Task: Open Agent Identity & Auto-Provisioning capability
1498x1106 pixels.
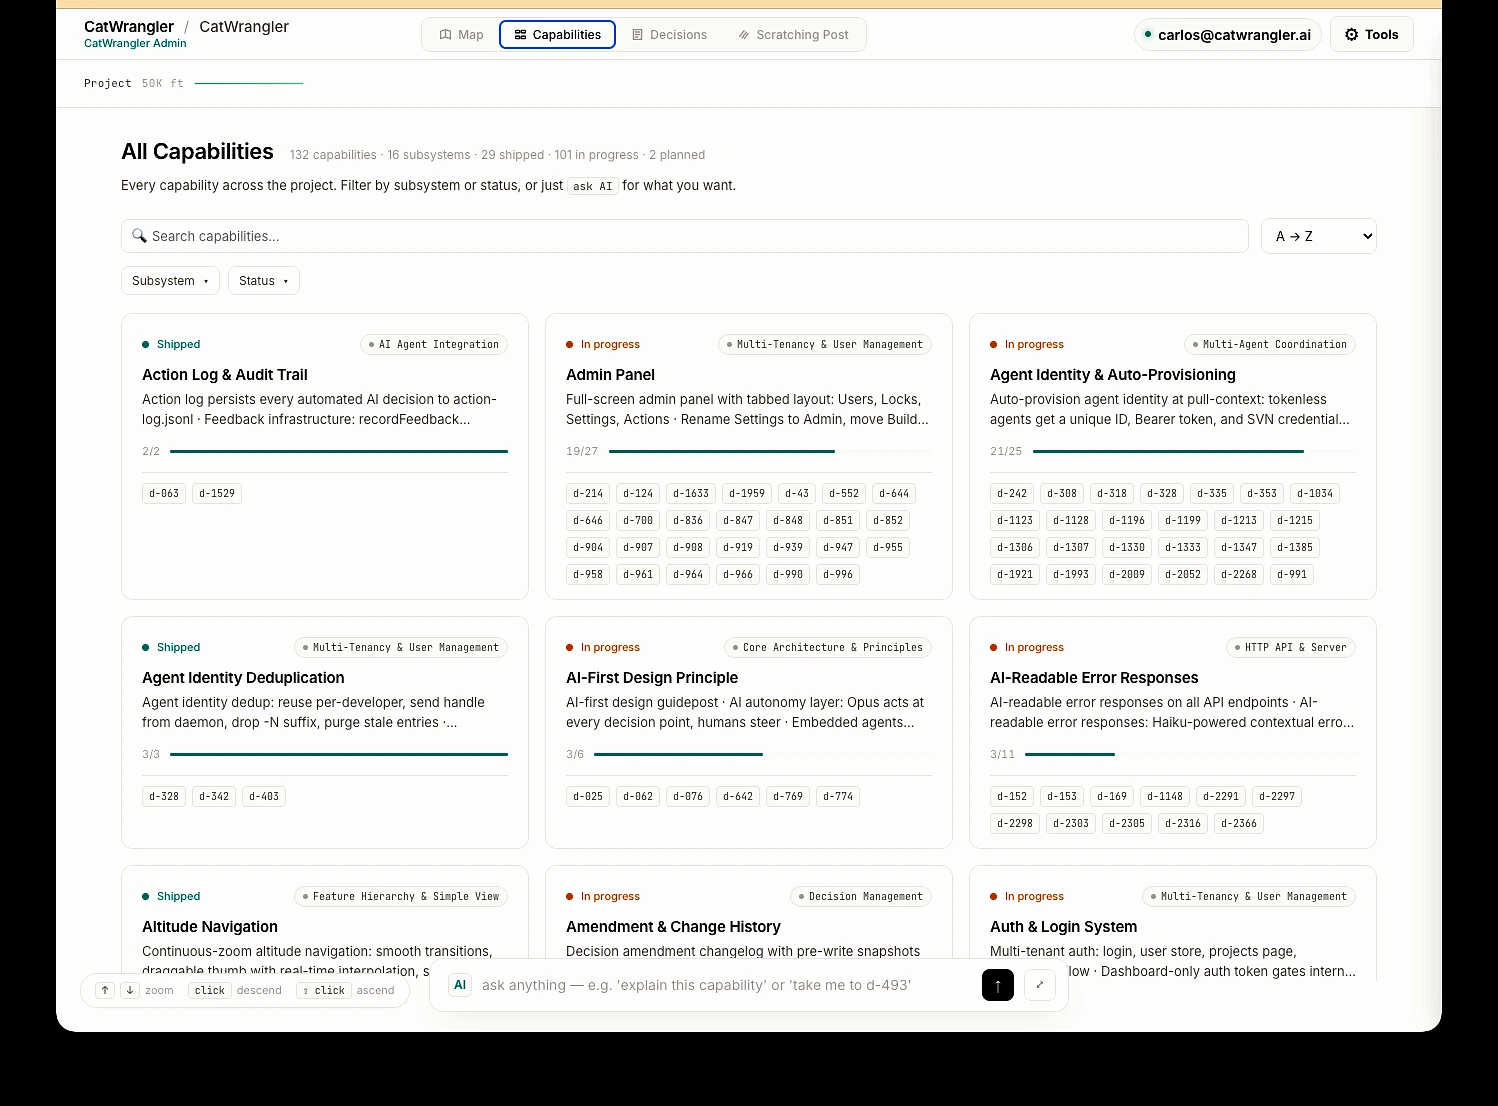Action: [x=1112, y=375]
